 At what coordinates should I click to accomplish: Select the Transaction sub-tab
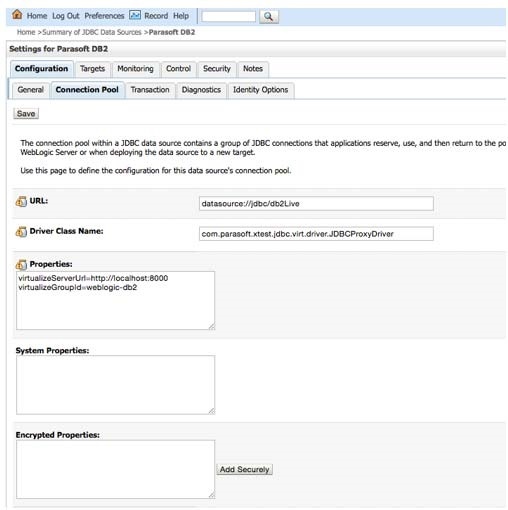(x=150, y=90)
